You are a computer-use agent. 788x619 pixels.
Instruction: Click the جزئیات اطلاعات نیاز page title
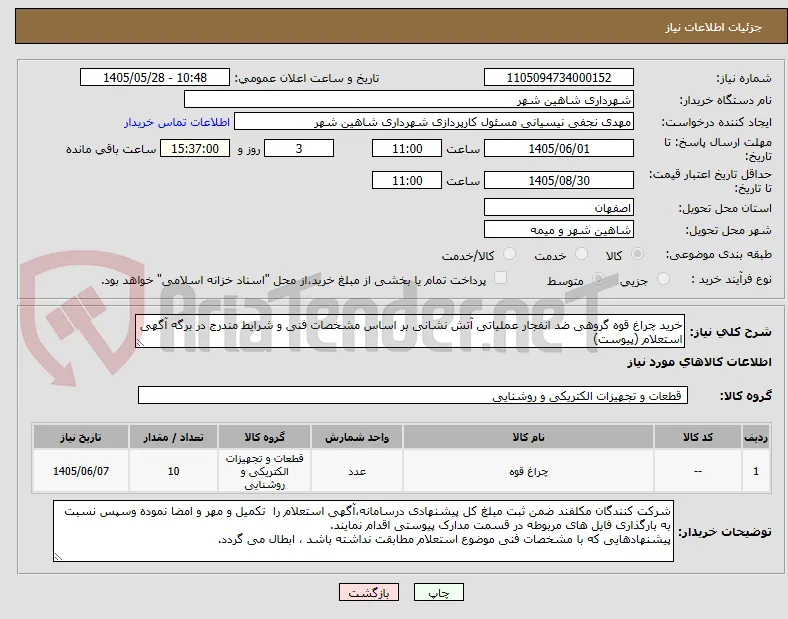(713, 27)
